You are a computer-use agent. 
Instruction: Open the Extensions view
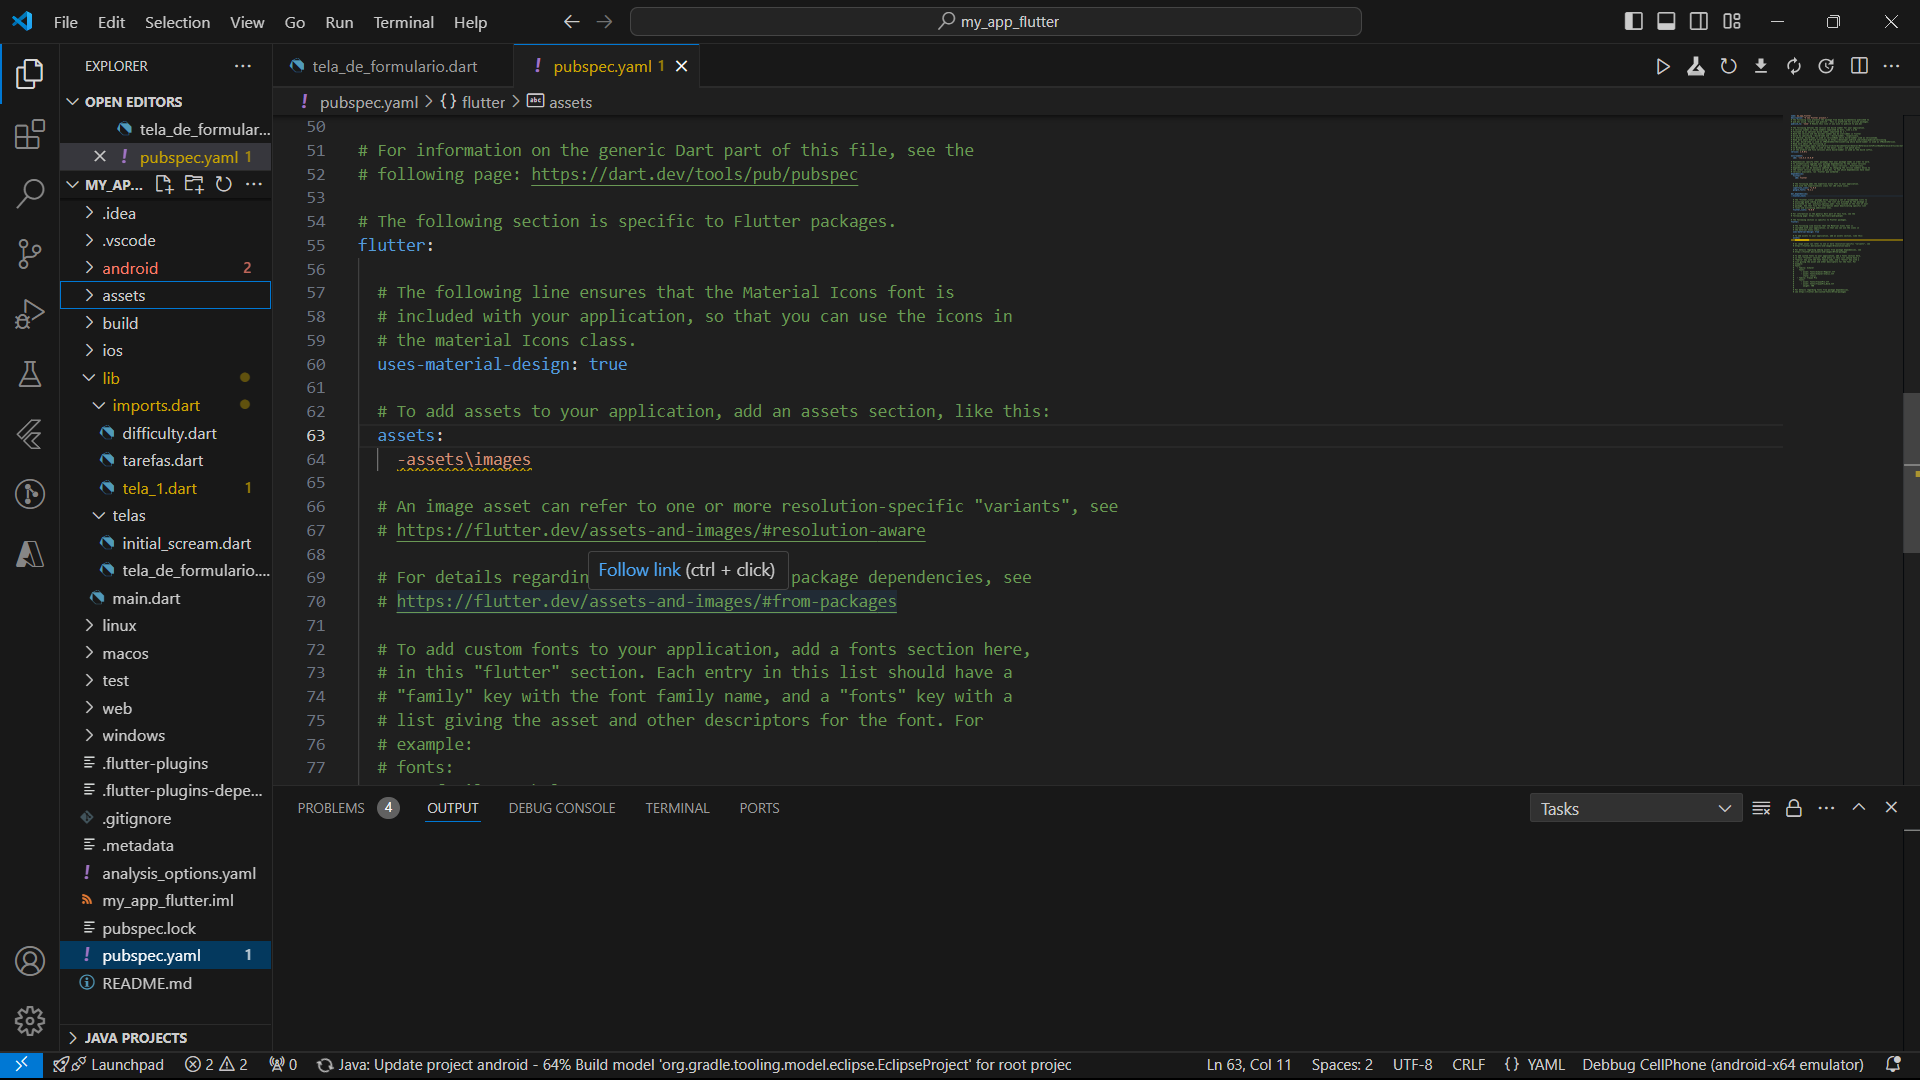coord(30,134)
